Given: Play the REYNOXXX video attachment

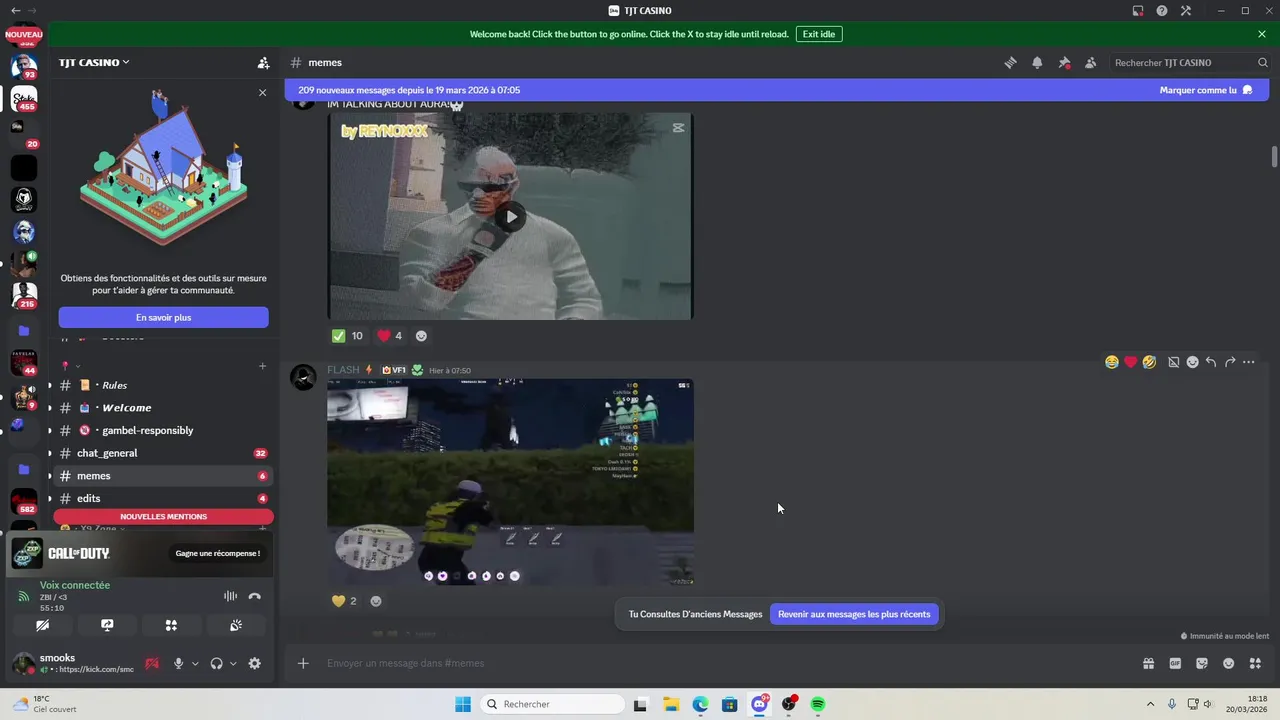Looking at the screenshot, I should click(x=510, y=216).
